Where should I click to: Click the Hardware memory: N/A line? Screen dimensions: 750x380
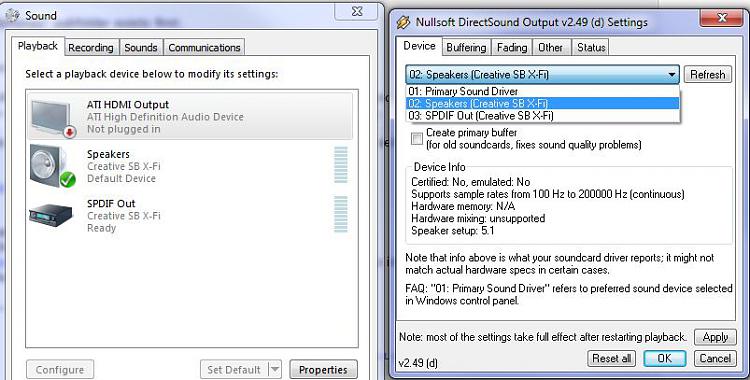tap(463, 206)
